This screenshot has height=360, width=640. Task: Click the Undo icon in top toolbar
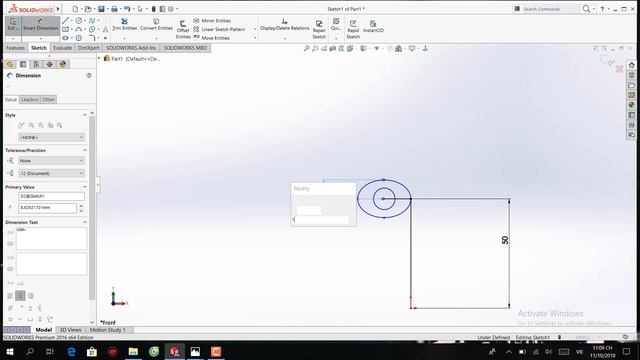pos(127,9)
